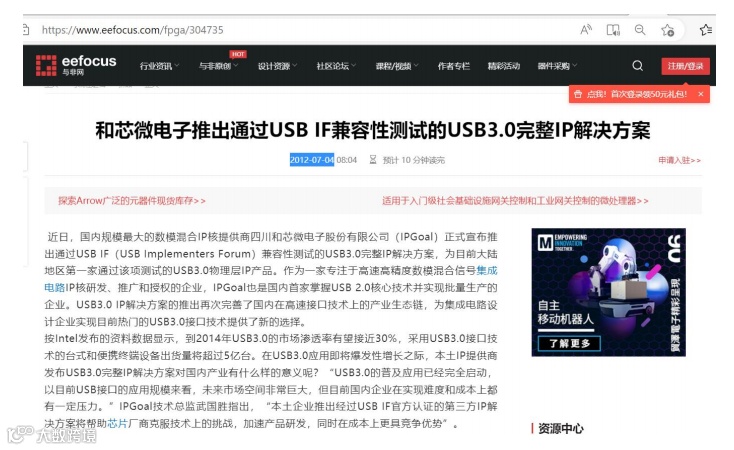Viewport: 734px width, 450px height.
Task: Click the hourglass reading time icon
Action: click(373, 160)
